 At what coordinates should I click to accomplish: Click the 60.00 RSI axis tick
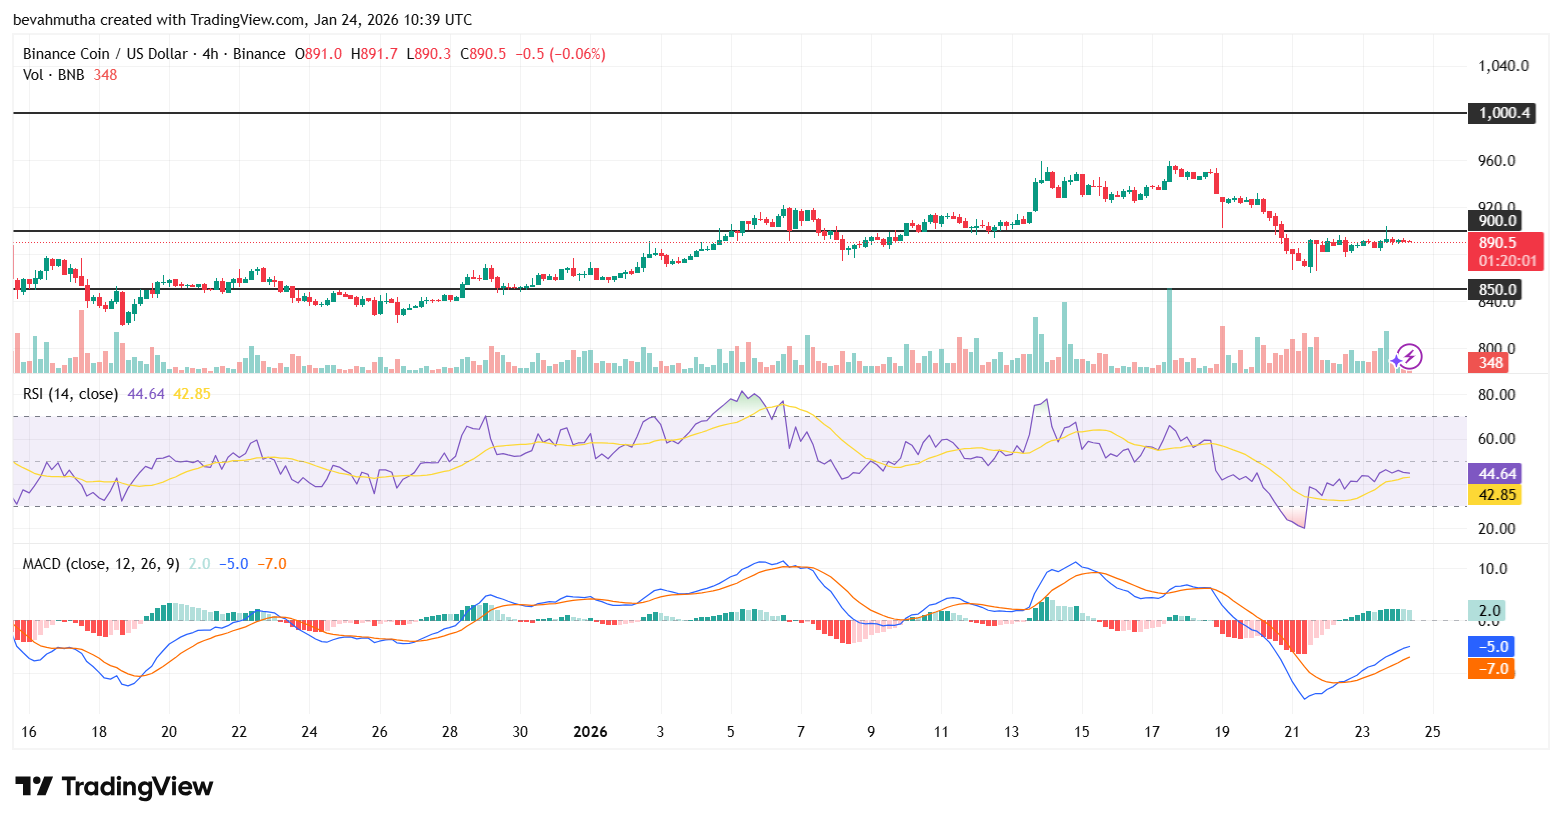(1496, 439)
